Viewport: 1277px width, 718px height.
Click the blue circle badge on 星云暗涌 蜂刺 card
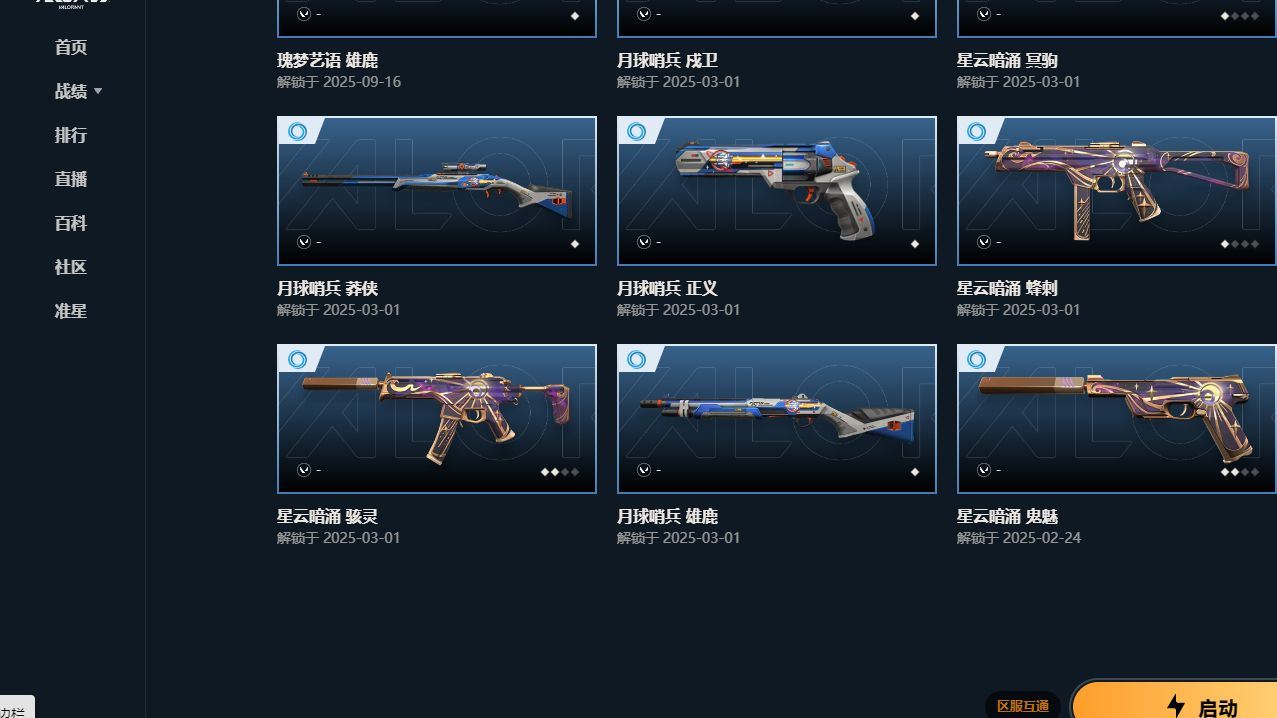pyautogui.click(x=977, y=132)
